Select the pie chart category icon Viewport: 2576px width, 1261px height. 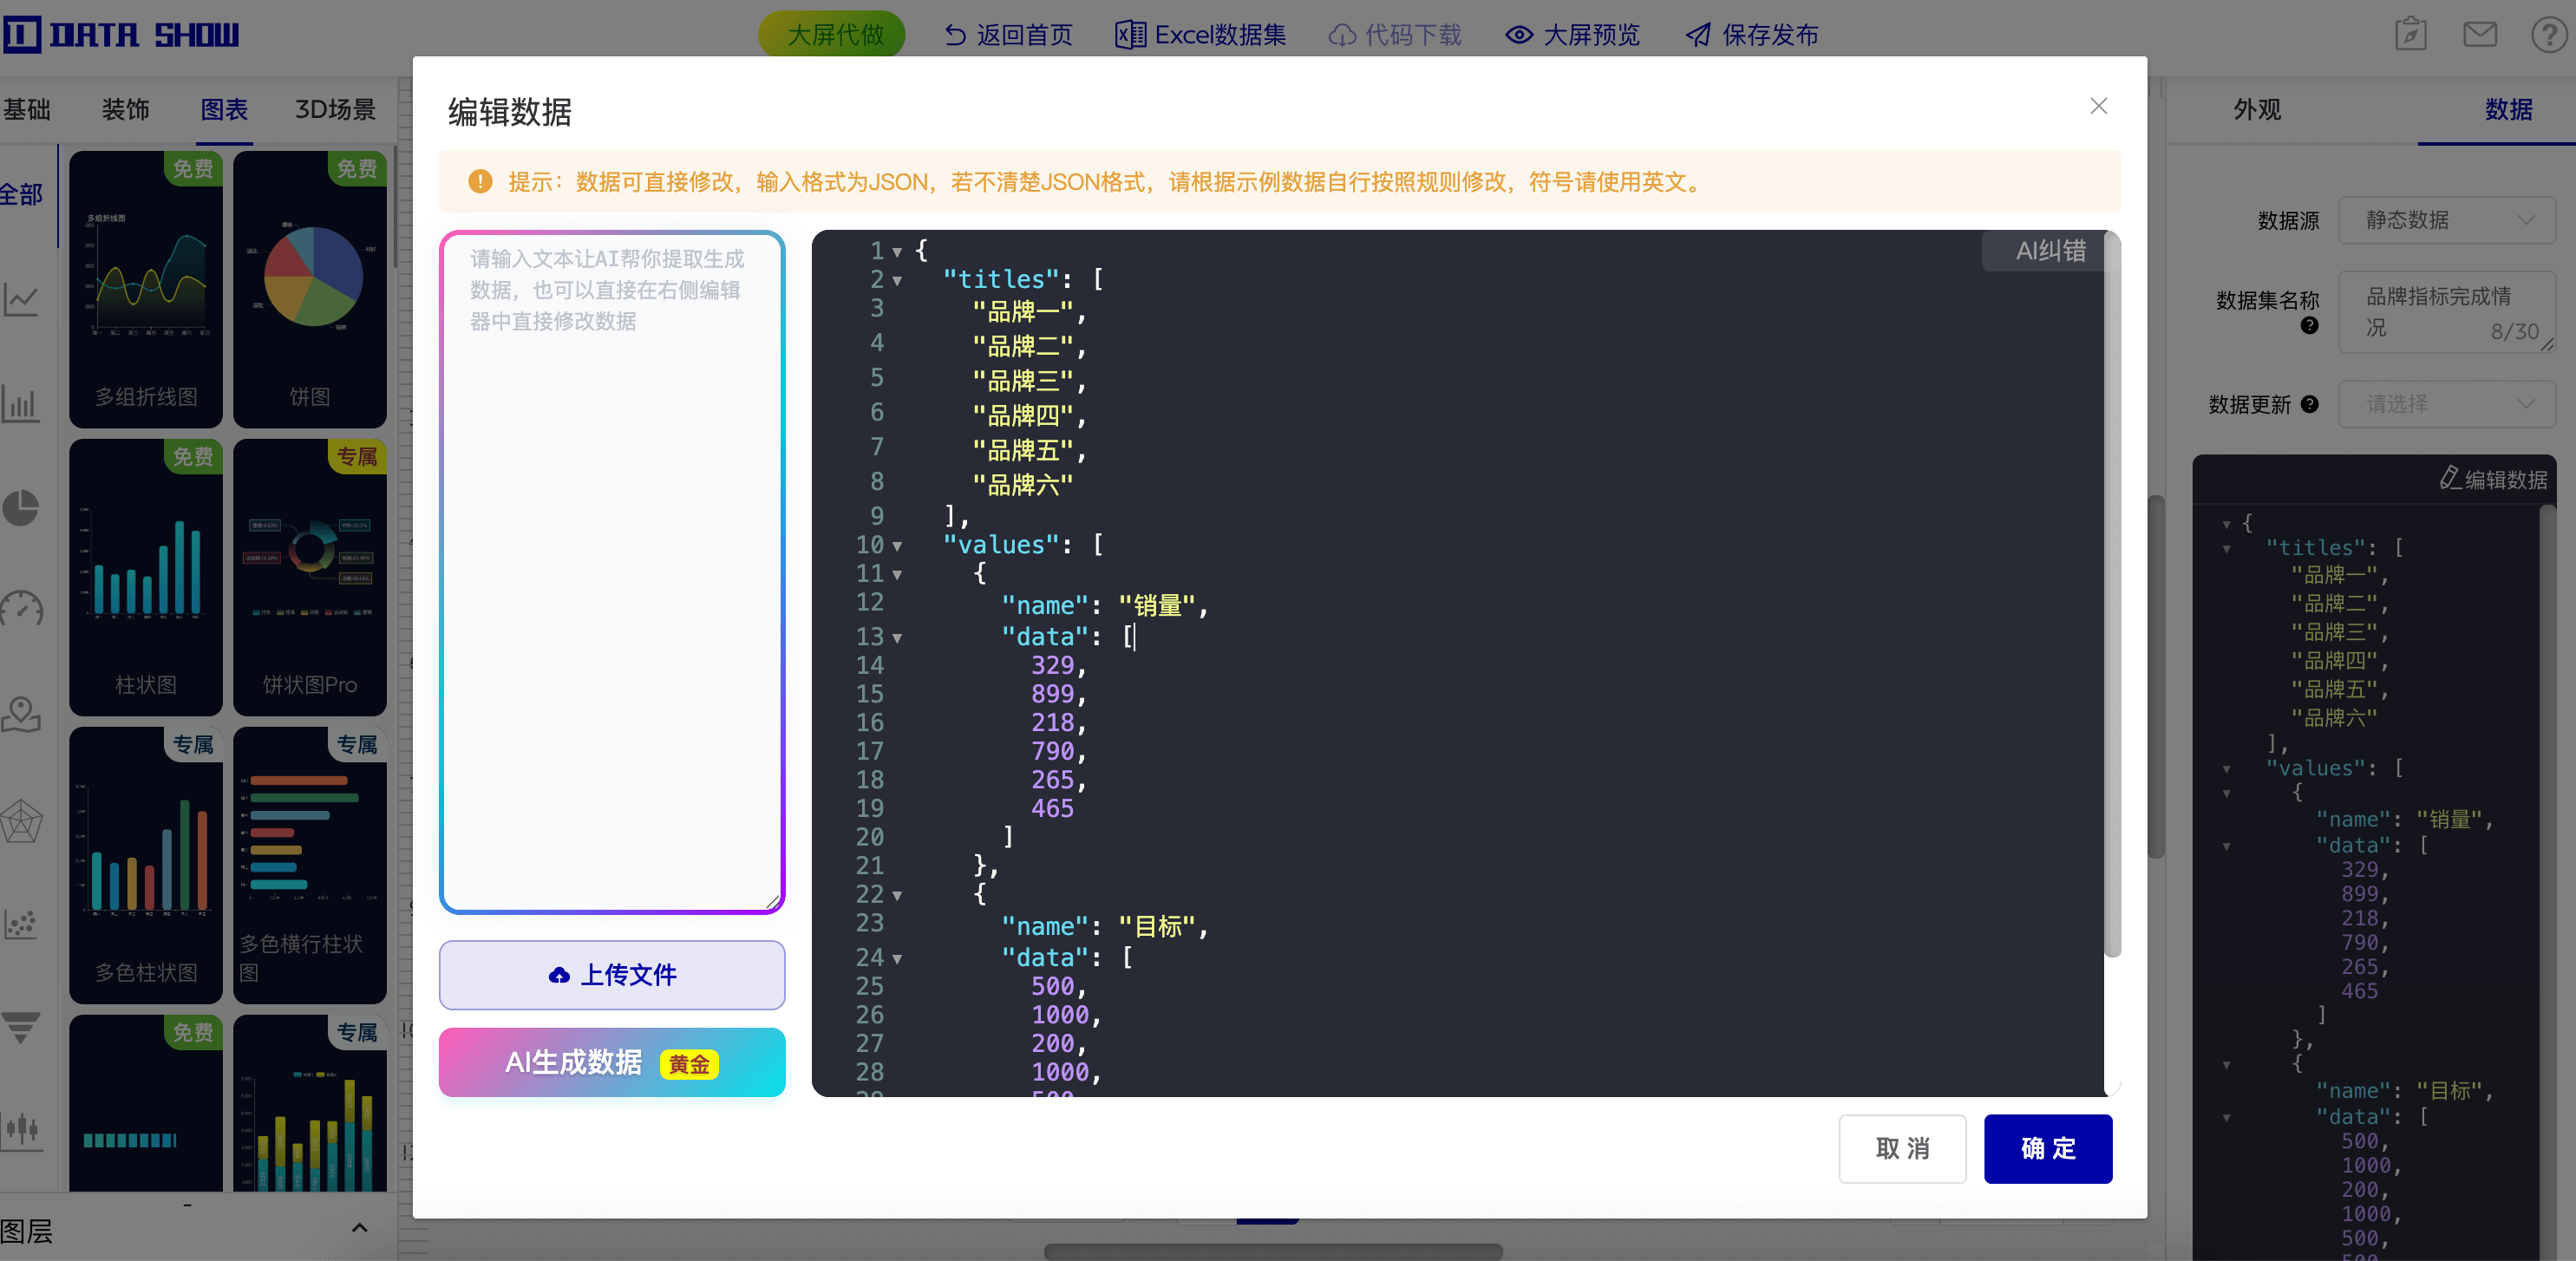(x=21, y=508)
